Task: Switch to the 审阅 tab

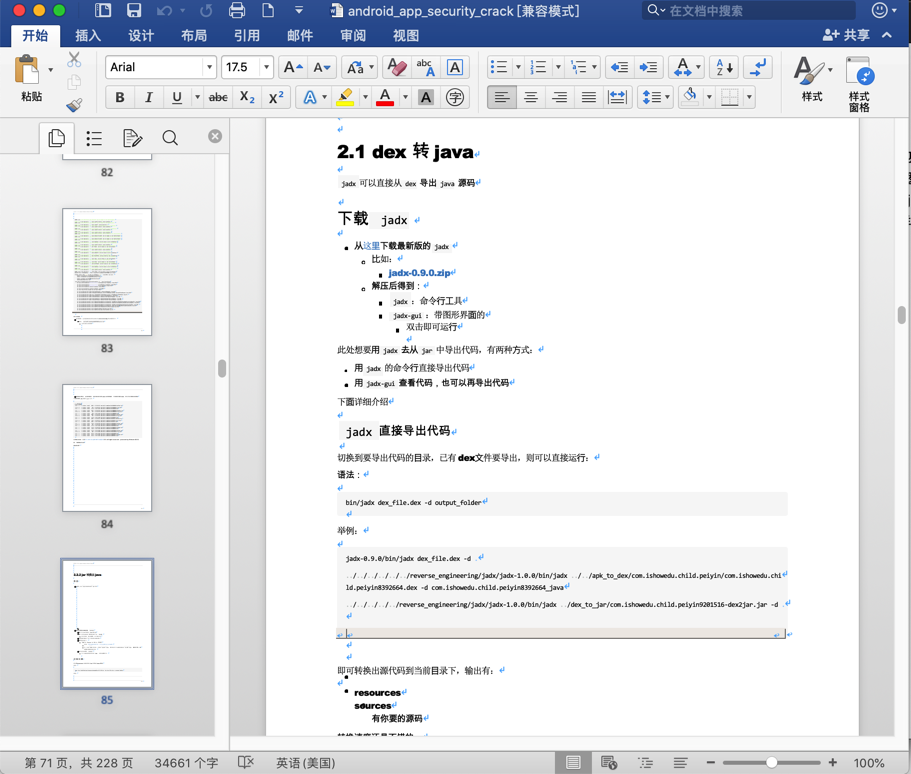Action: pyautogui.click(x=353, y=35)
